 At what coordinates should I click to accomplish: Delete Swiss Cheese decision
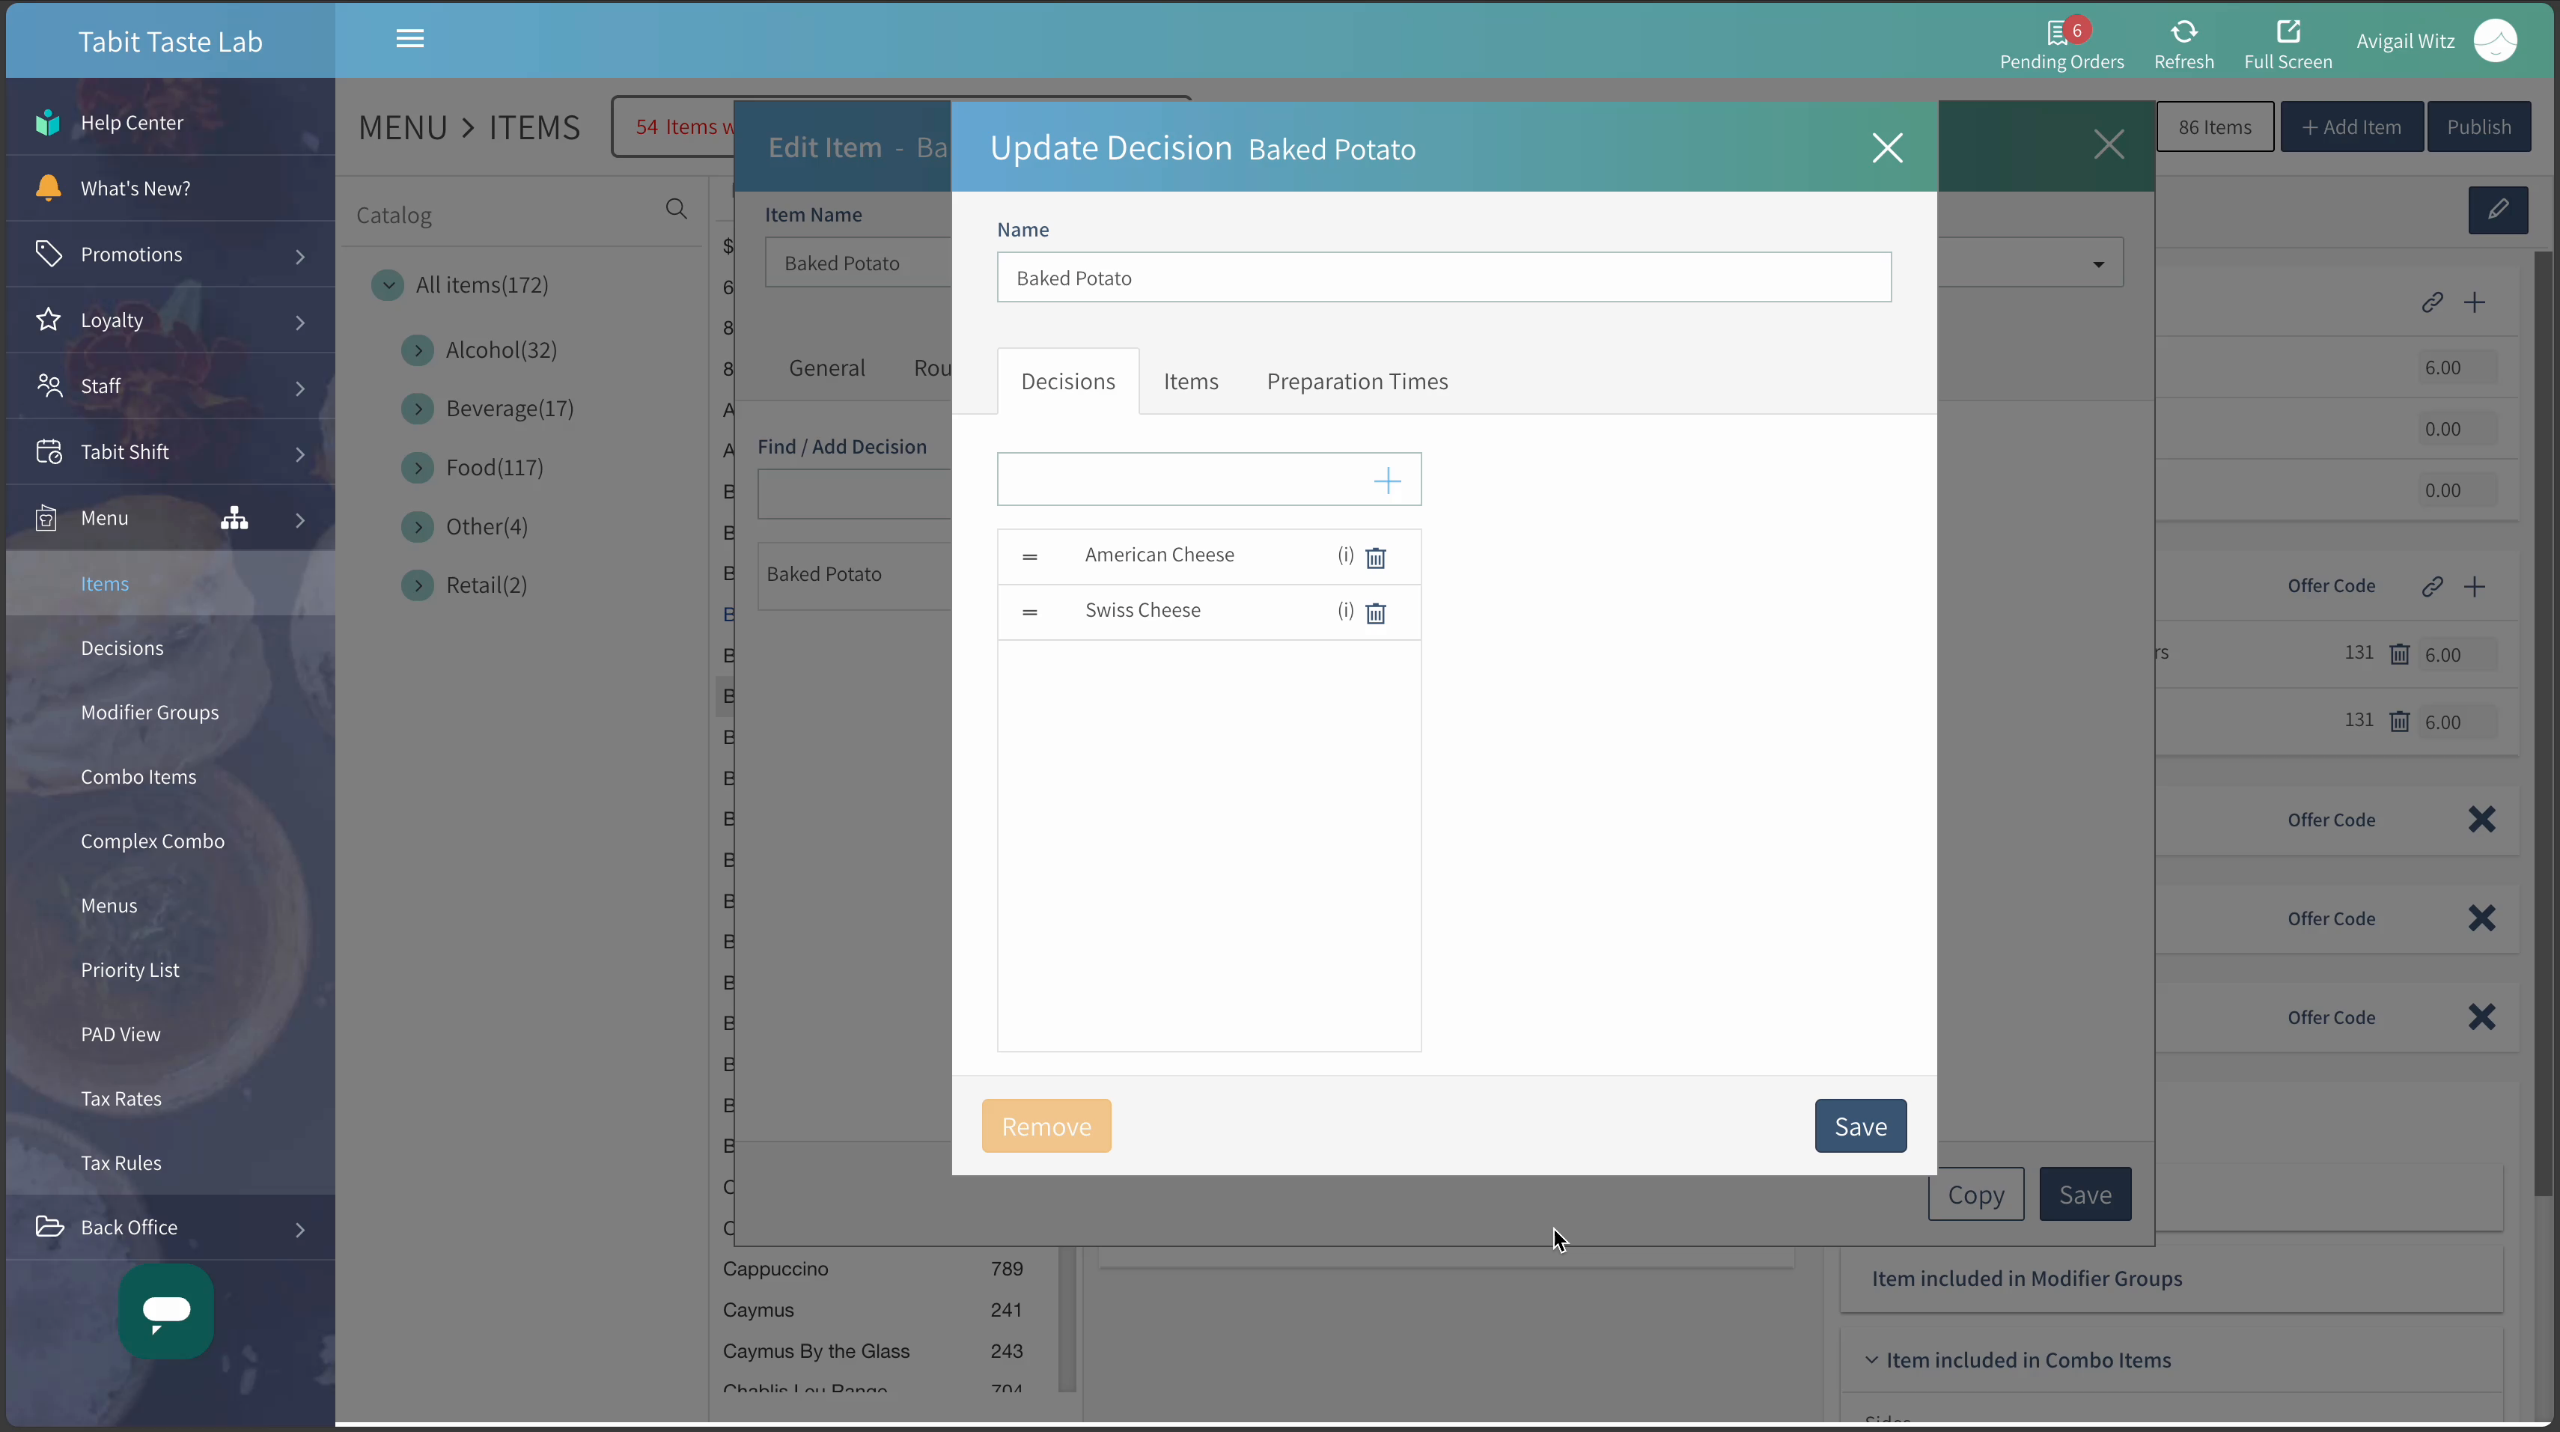click(1376, 613)
